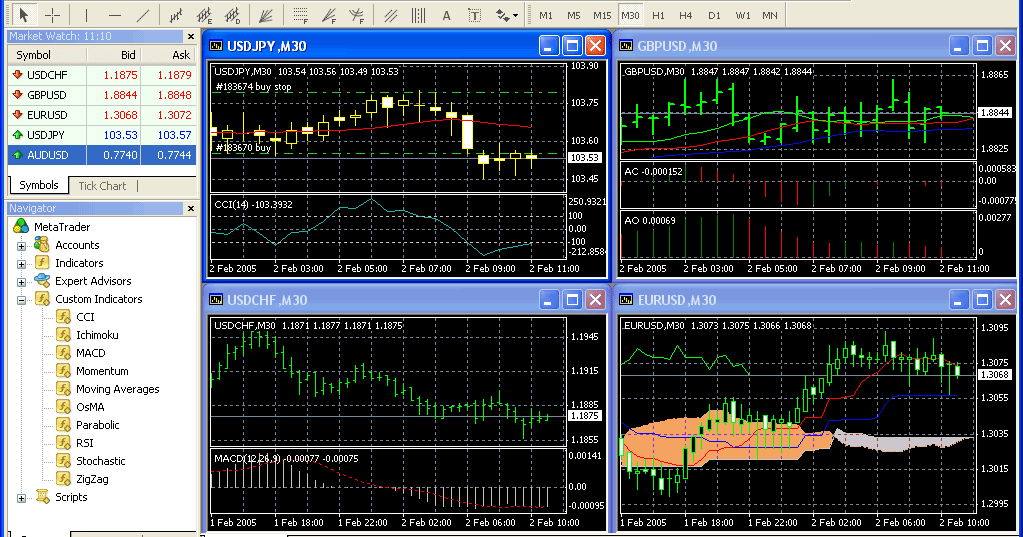Select the Fibonacci arcs tool
This screenshot has height=537, width=1023.
pyautogui.click(x=356, y=15)
